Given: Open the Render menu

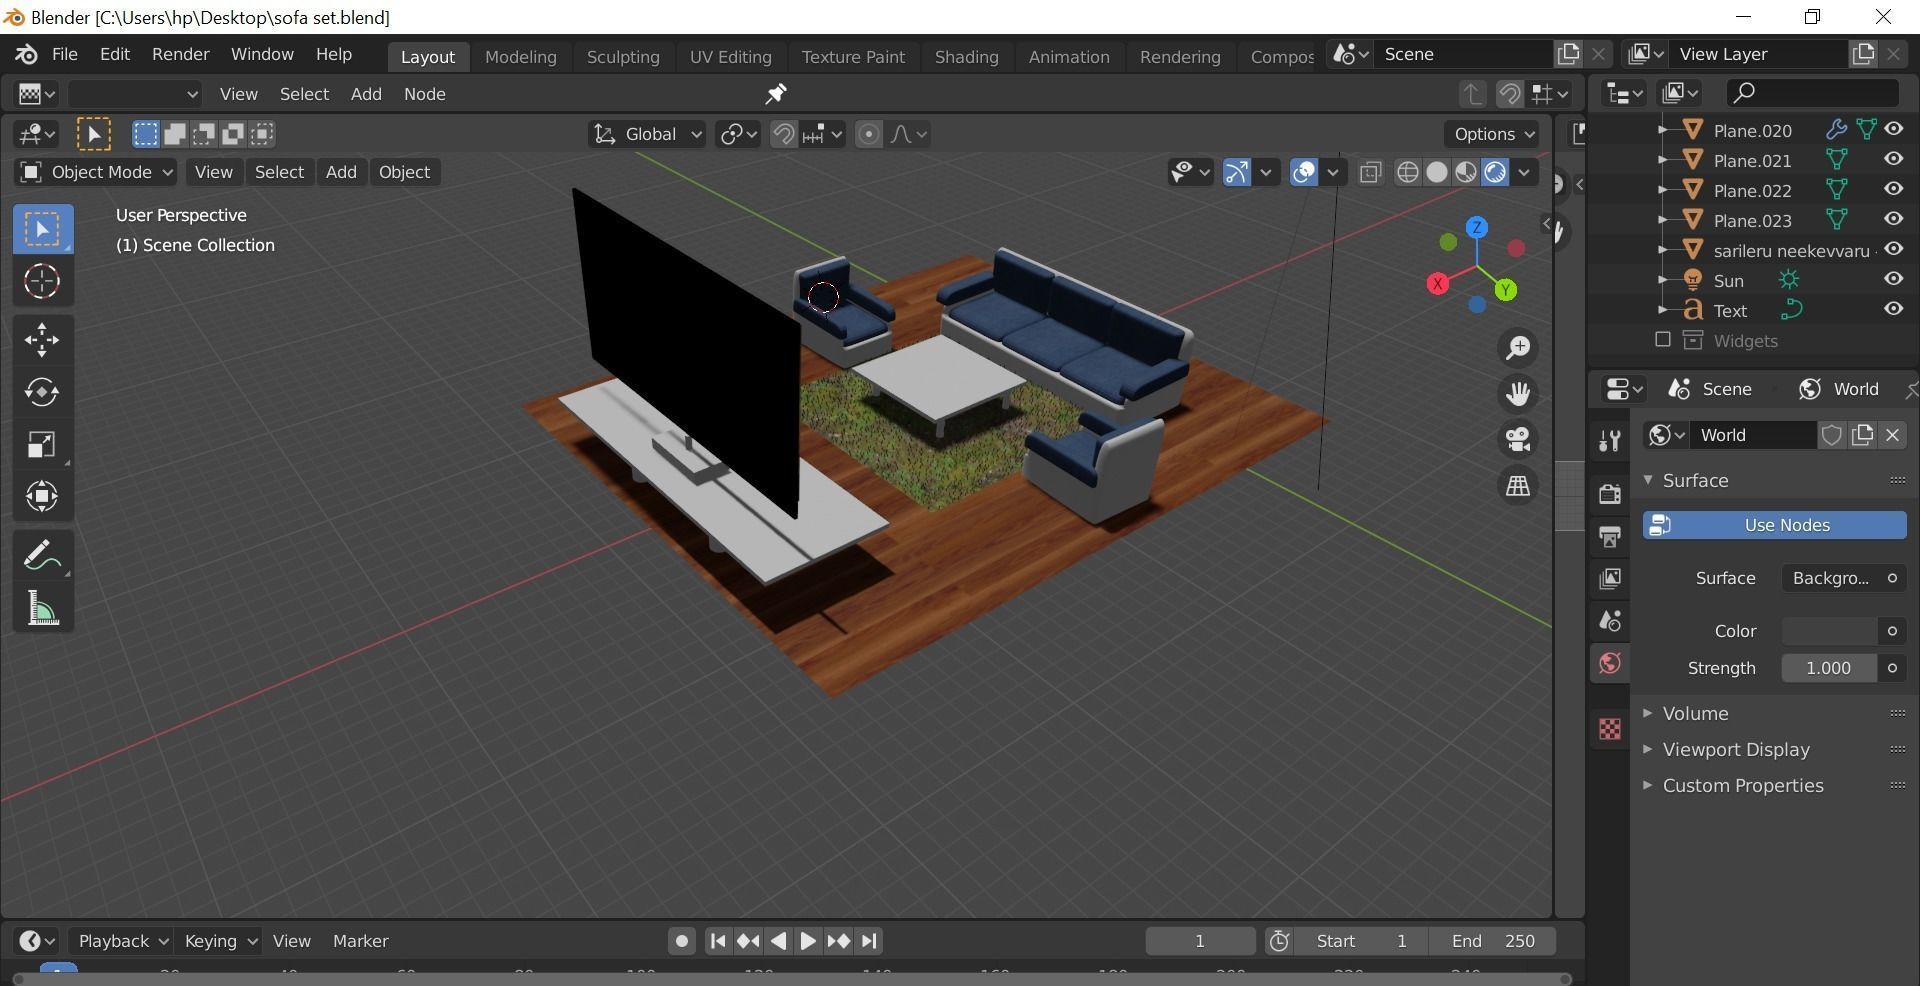Looking at the screenshot, I should (x=180, y=54).
